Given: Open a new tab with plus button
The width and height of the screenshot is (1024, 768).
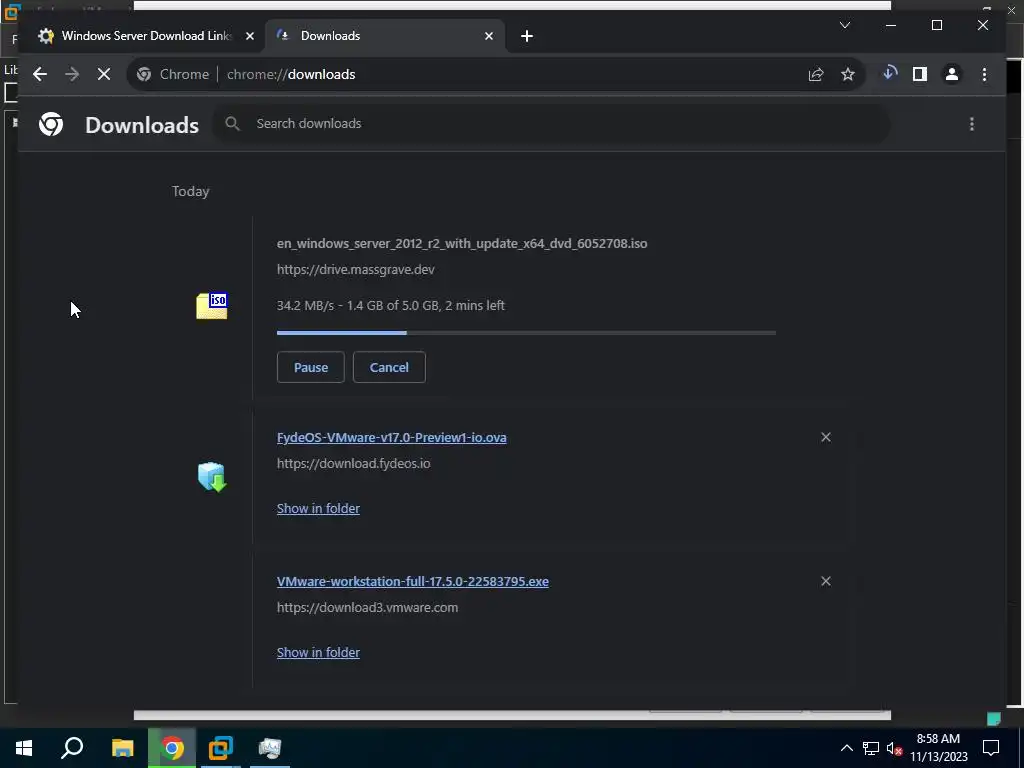Looking at the screenshot, I should [527, 37].
